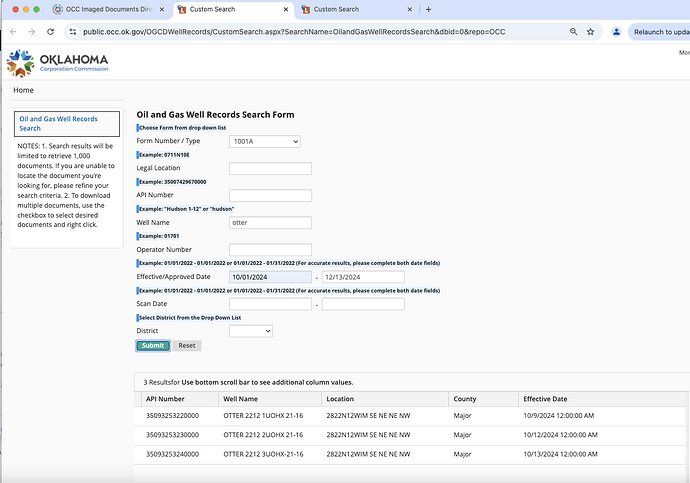Open the Form Number / Type dropdown
This screenshot has width=690, height=483.
coord(265,142)
